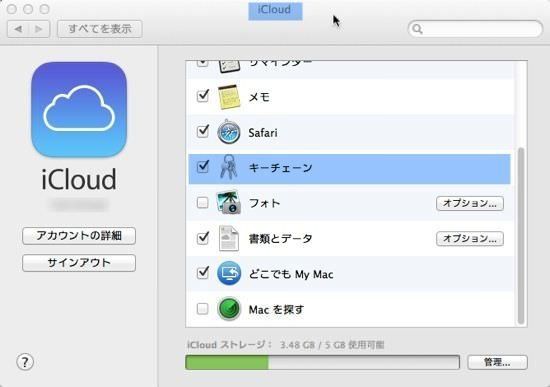The height and width of the screenshot is (387, 550).
Task: Select the キーチェーン row label
Action: tap(280, 168)
